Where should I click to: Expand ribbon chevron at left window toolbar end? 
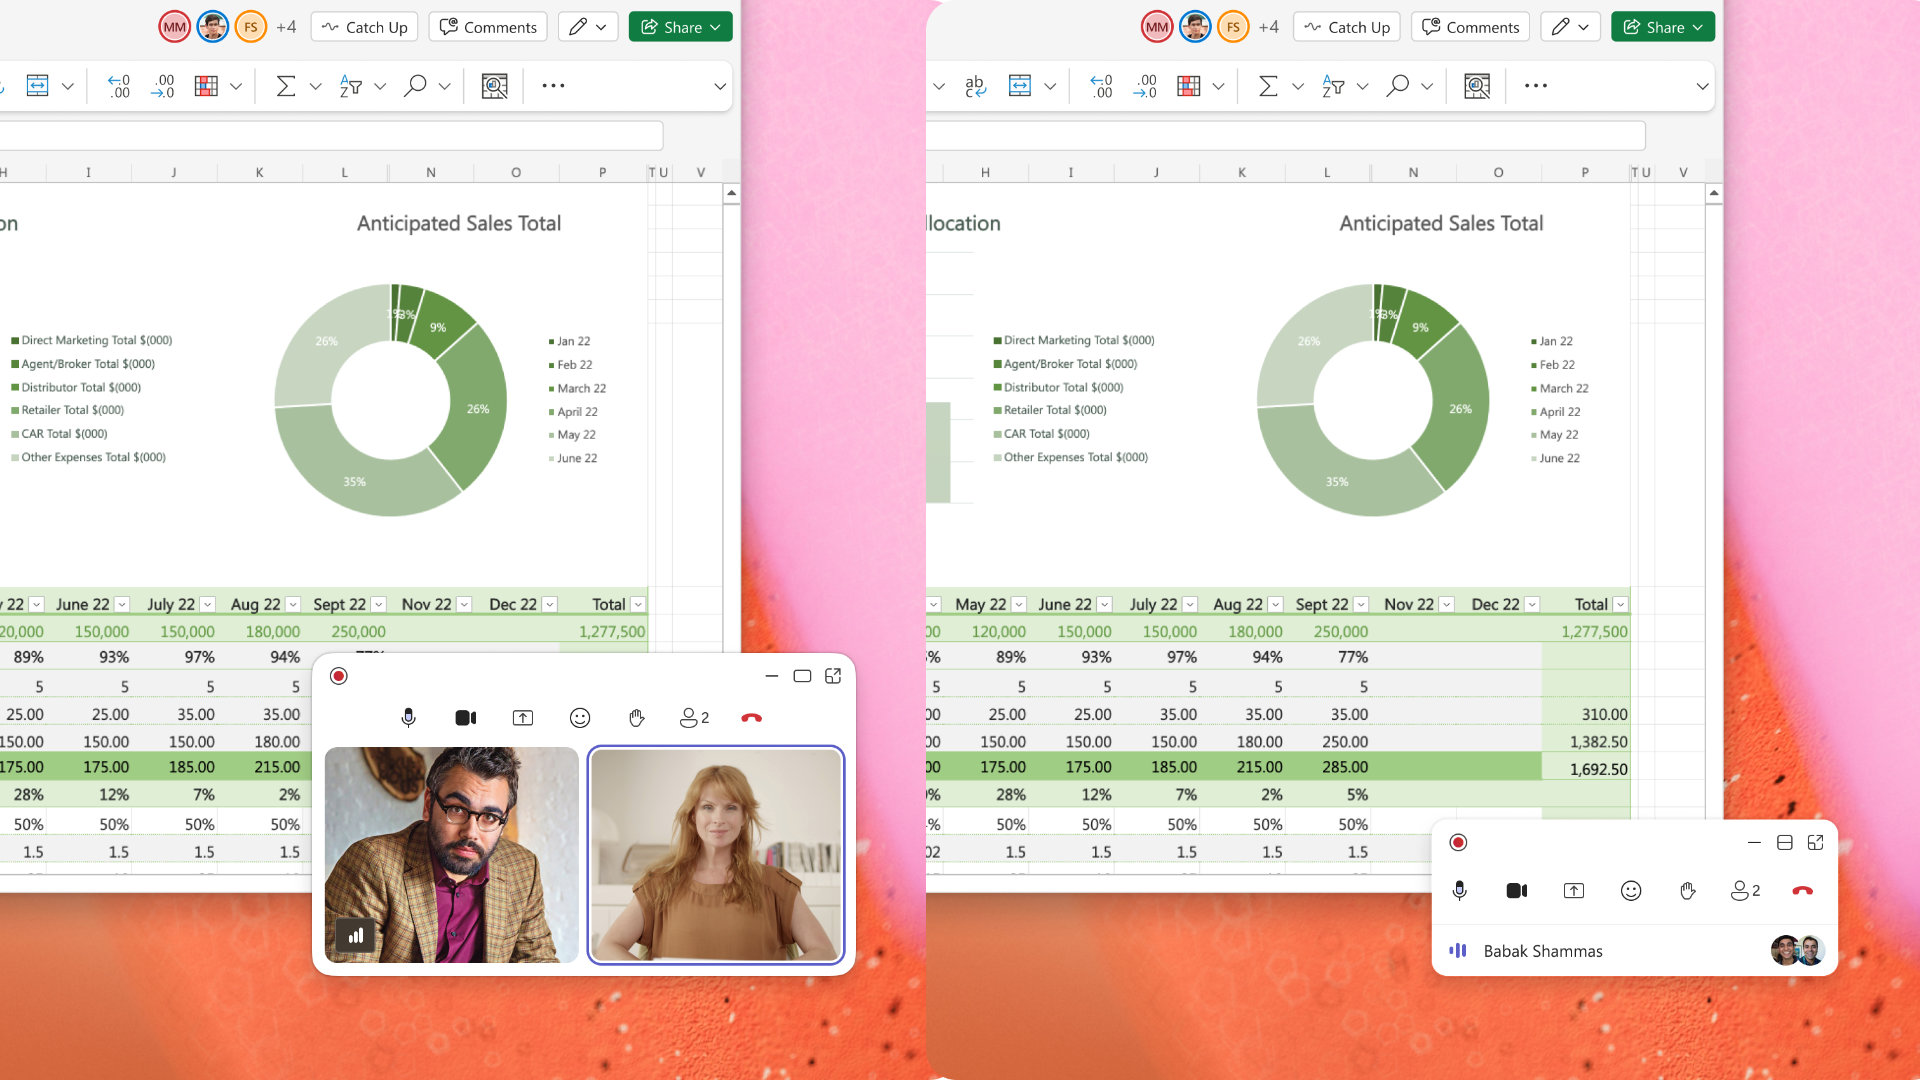point(719,86)
